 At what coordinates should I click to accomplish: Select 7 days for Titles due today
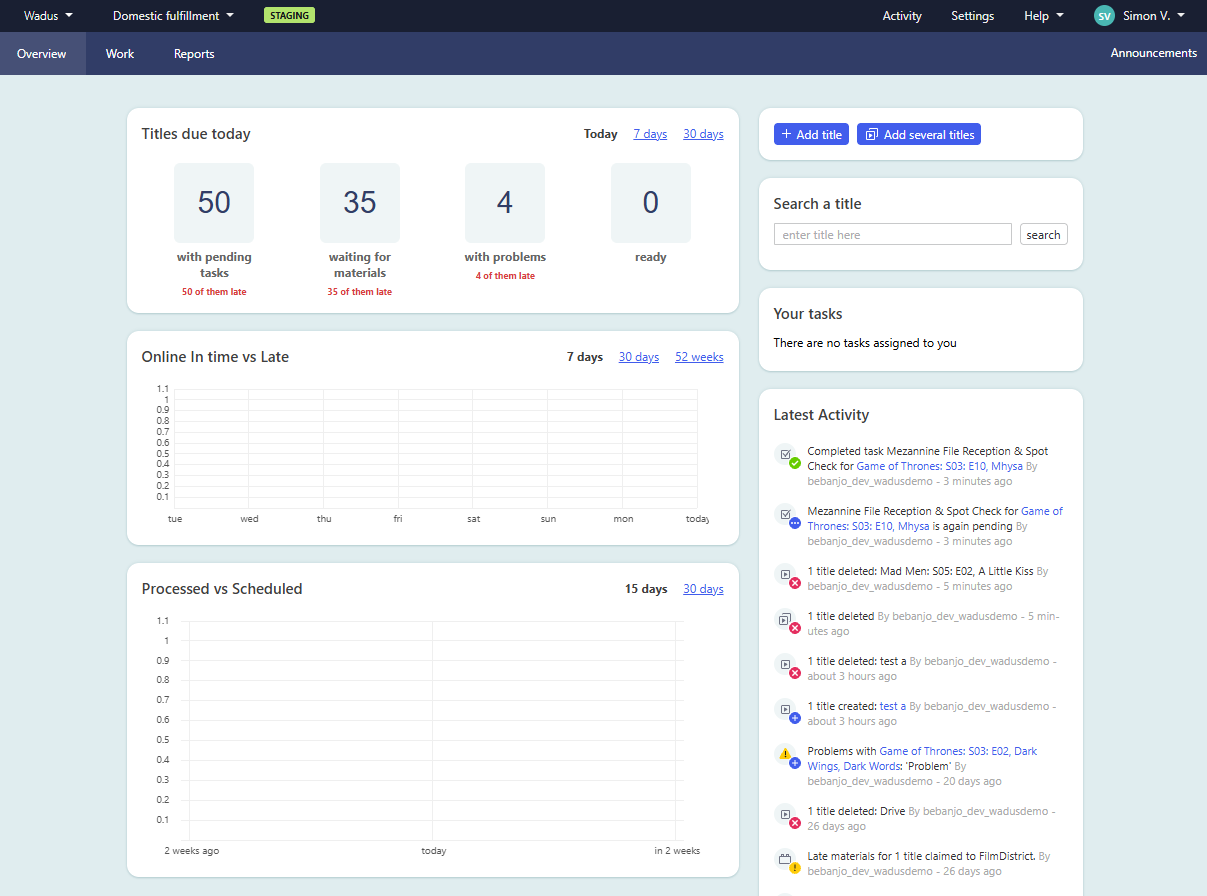(x=650, y=134)
